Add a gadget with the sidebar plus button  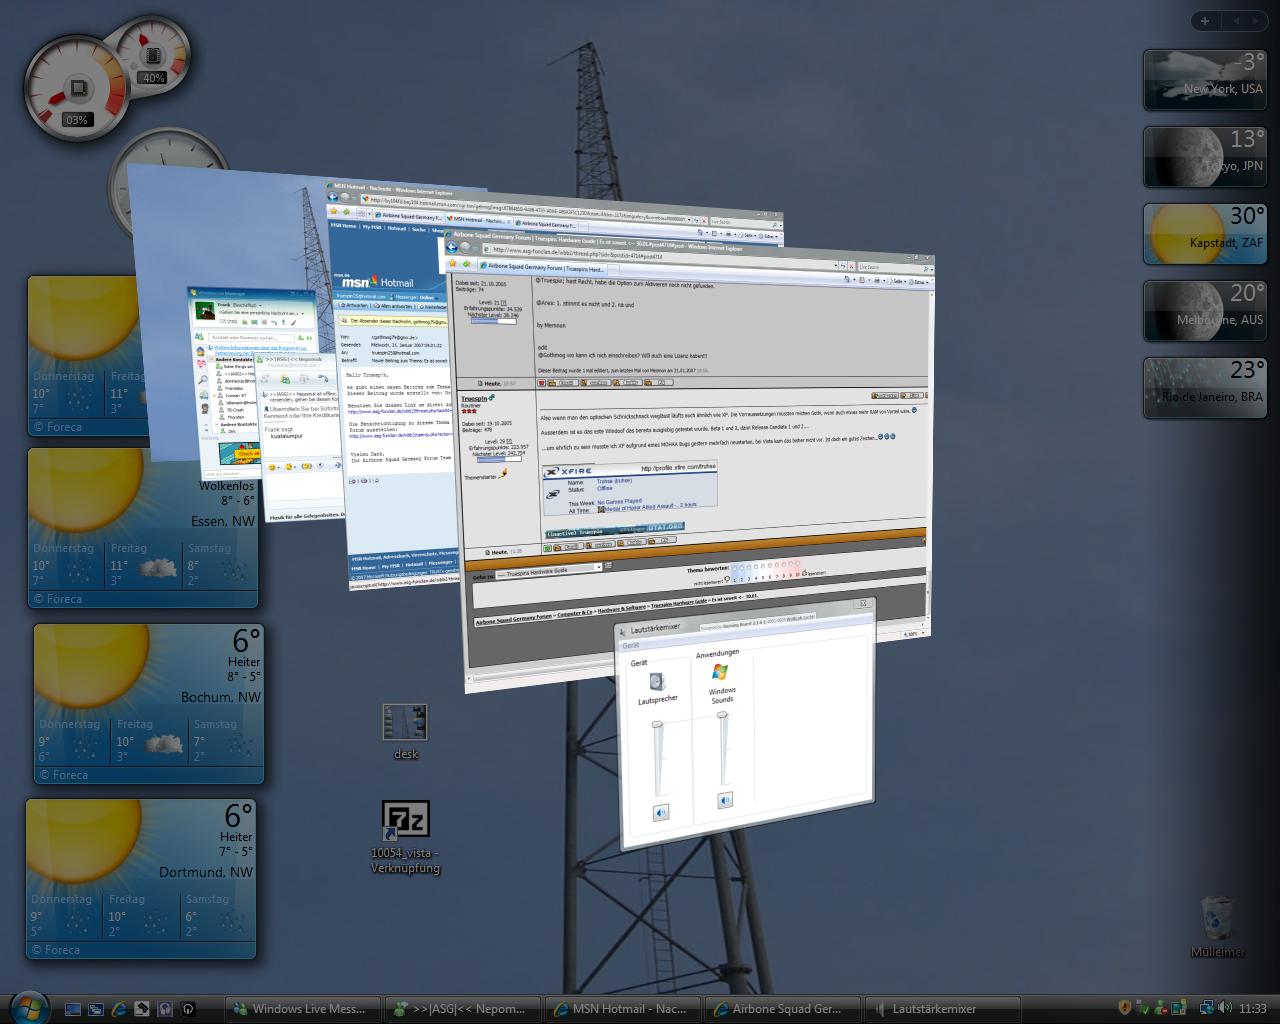pos(1205,21)
